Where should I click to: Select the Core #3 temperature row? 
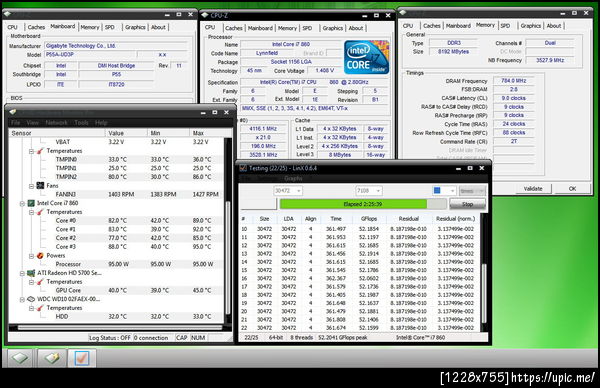(x=116, y=247)
